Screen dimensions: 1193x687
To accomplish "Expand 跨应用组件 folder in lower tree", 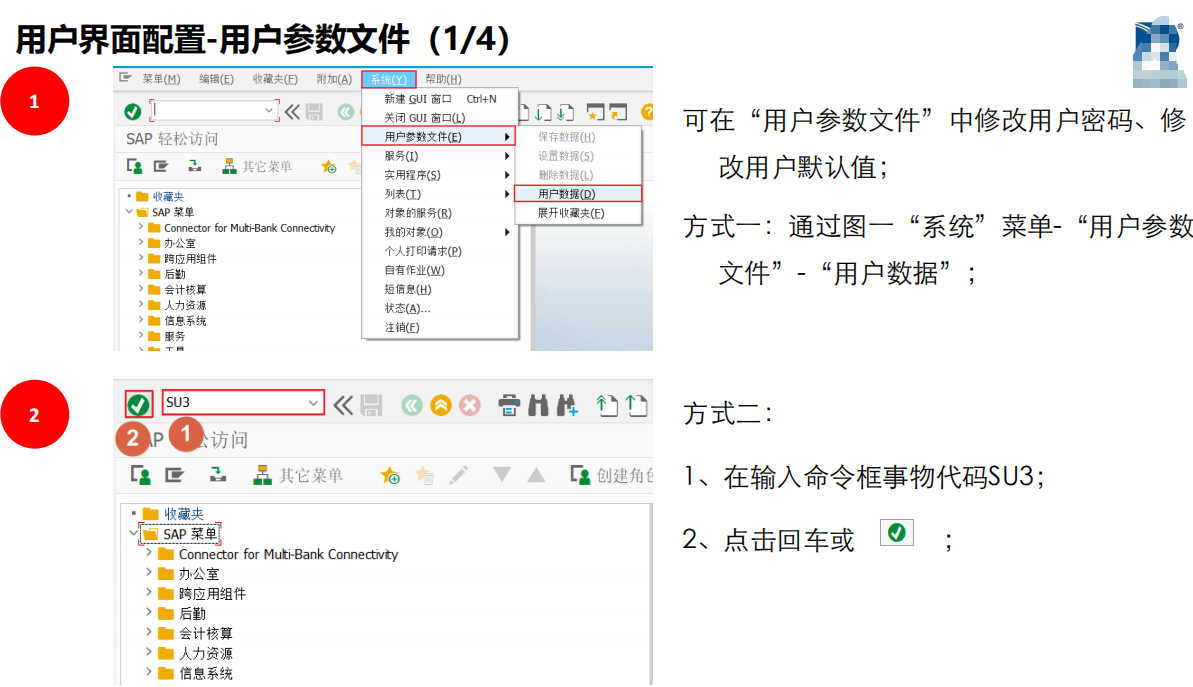I will point(148,593).
